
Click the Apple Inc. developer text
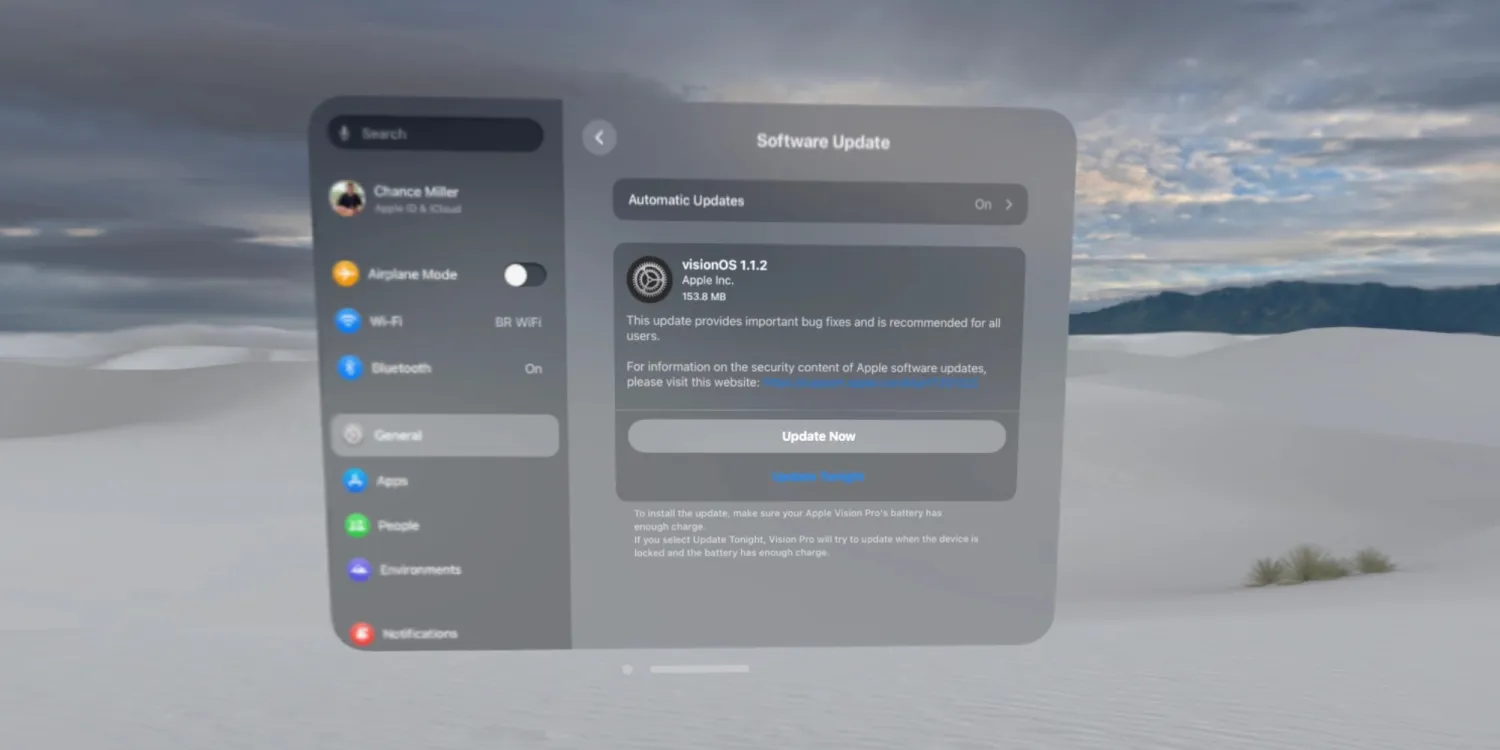pos(708,281)
